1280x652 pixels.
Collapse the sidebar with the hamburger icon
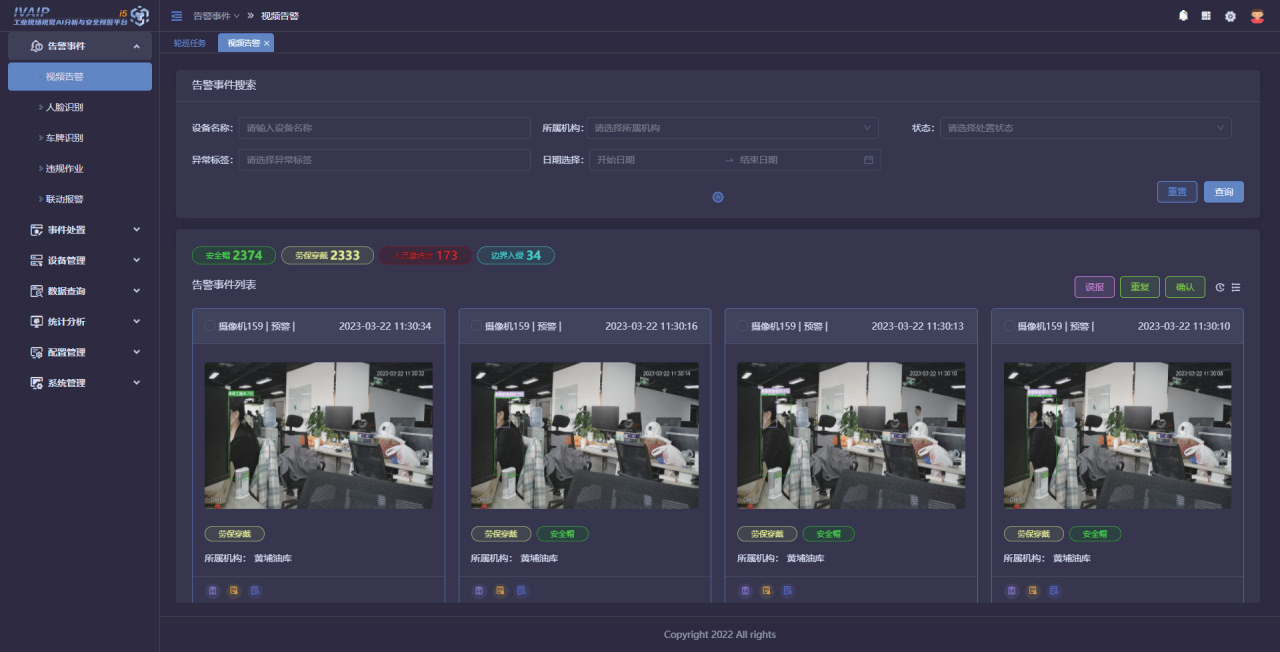[177, 16]
